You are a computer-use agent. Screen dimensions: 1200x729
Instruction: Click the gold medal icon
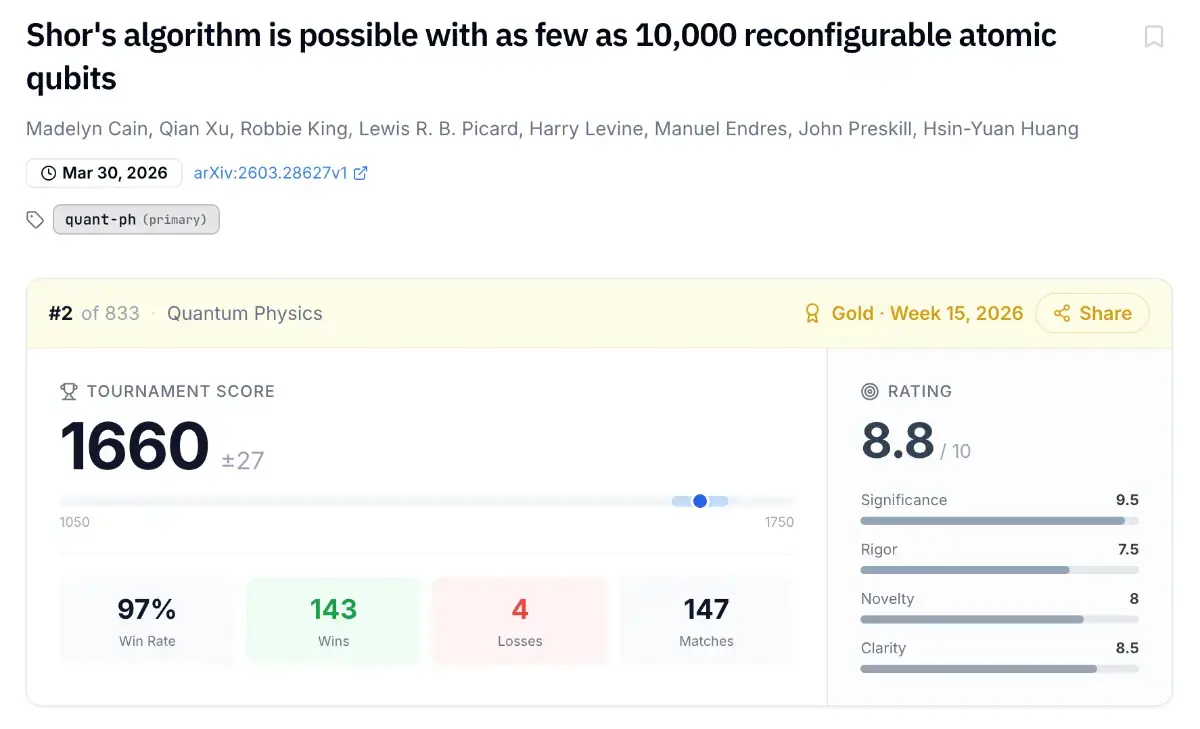tap(813, 314)
